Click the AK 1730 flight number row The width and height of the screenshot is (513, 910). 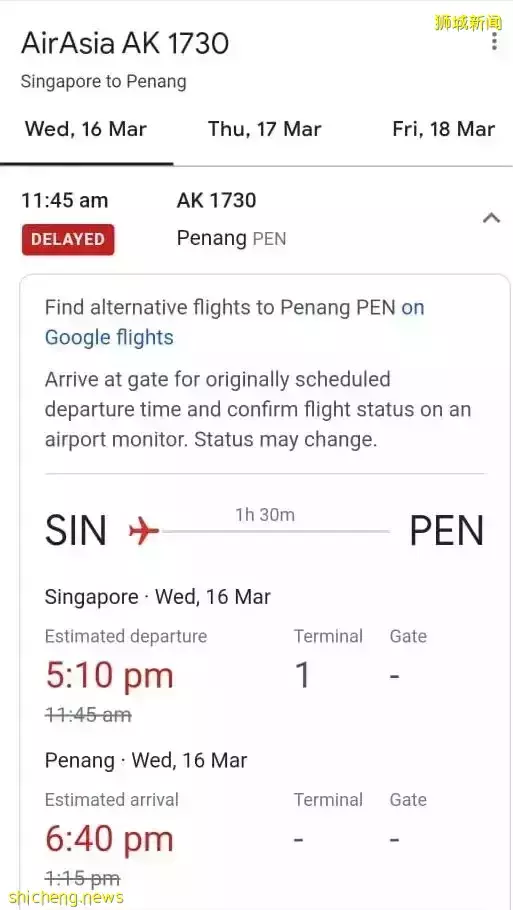(216, 200)
